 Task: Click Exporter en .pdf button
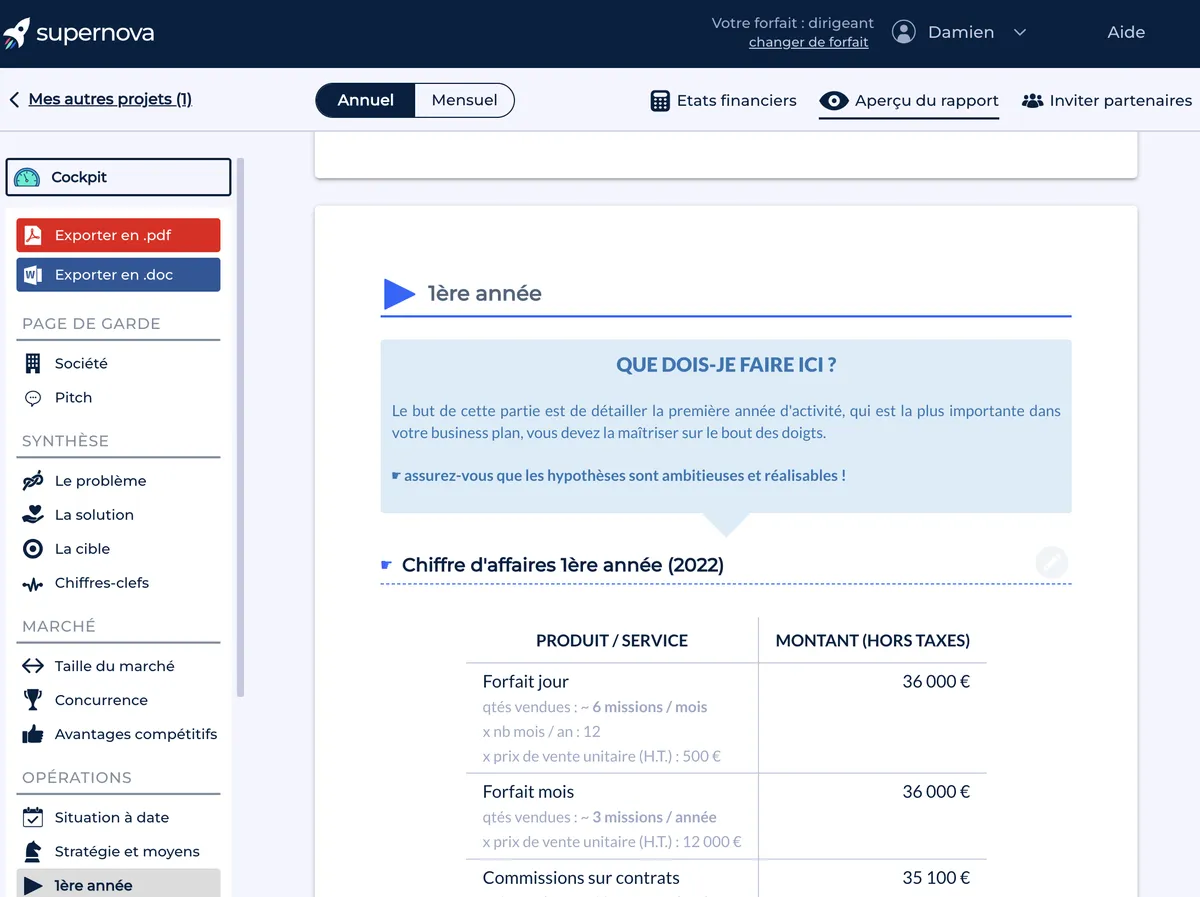click(x=118, y=235)
